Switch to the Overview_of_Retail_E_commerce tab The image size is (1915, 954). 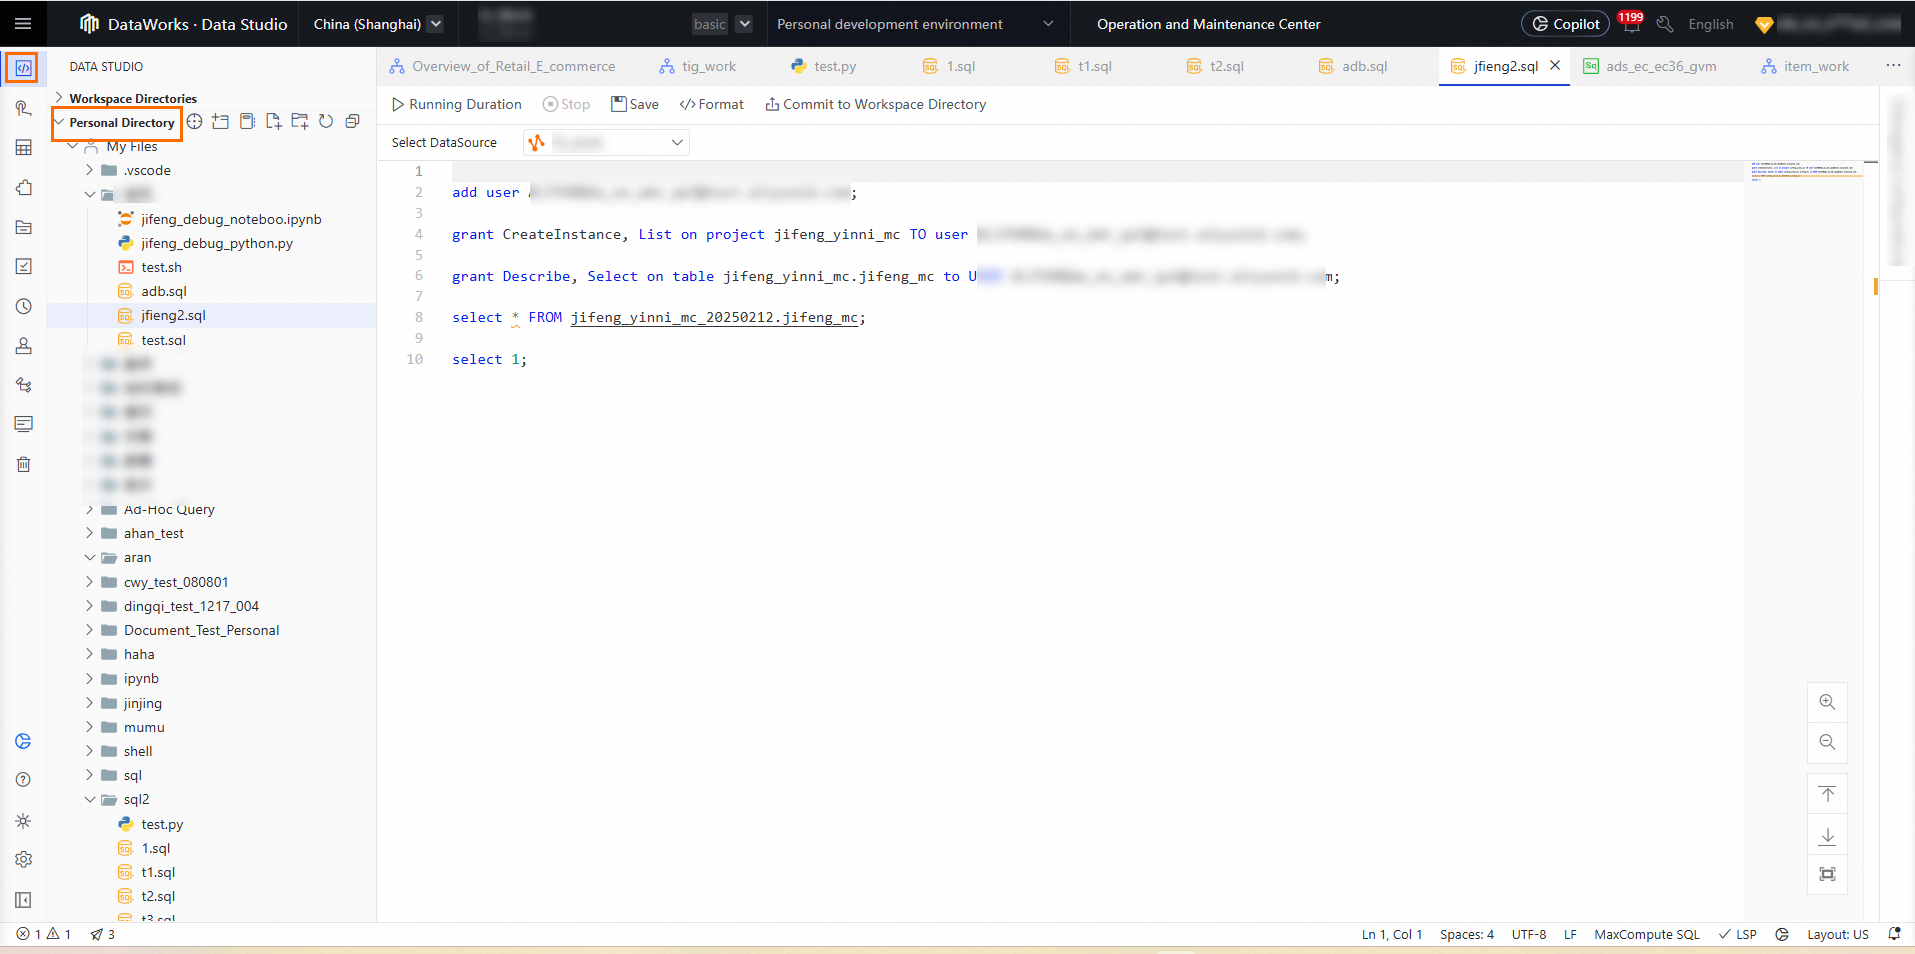click(503, 66)
